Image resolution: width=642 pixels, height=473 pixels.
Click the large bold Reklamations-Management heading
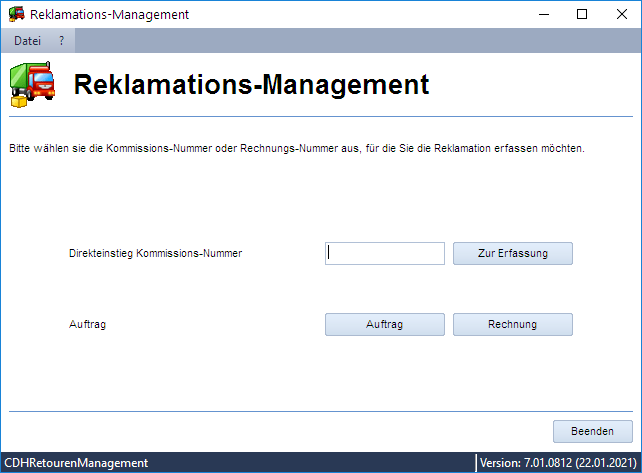pyautogui.click(x=251, y=85)
